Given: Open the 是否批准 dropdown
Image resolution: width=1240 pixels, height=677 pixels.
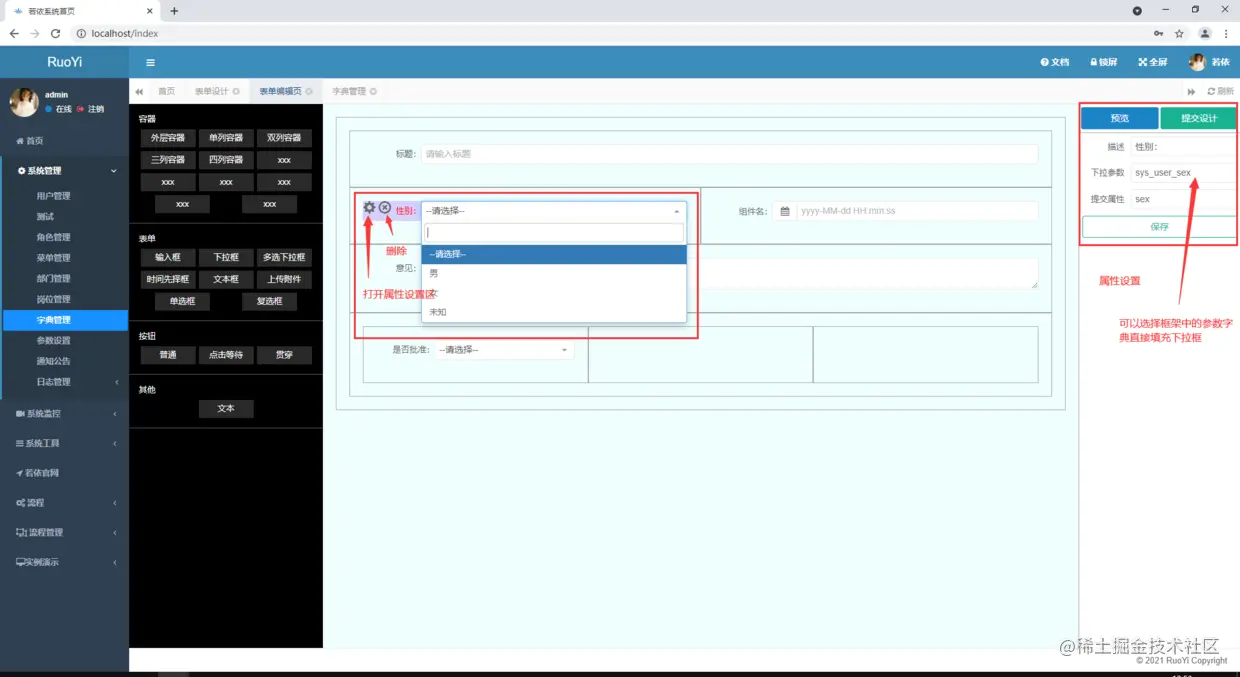Looking at the screenshot, I should [504, 350].
